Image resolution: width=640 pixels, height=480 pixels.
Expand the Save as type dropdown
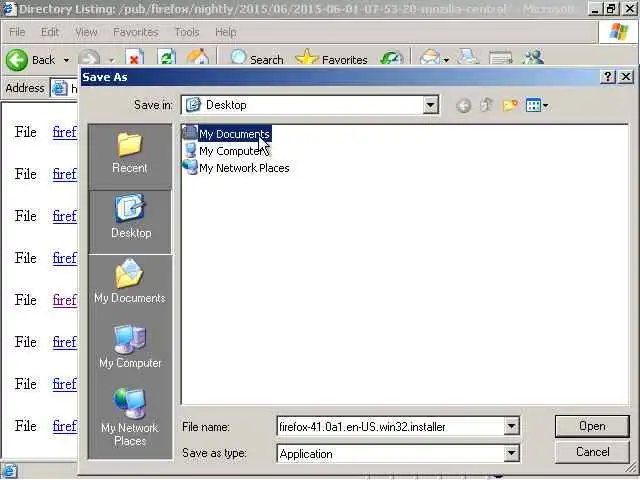click(511, 453)
